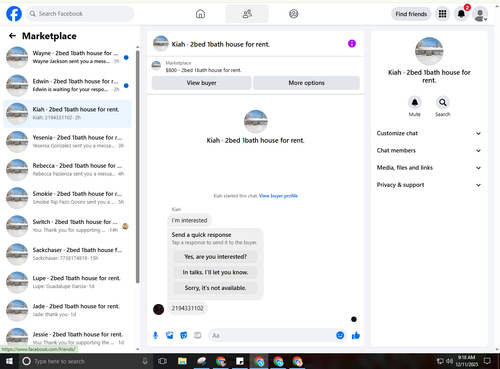Click the Find friends button

411,14
